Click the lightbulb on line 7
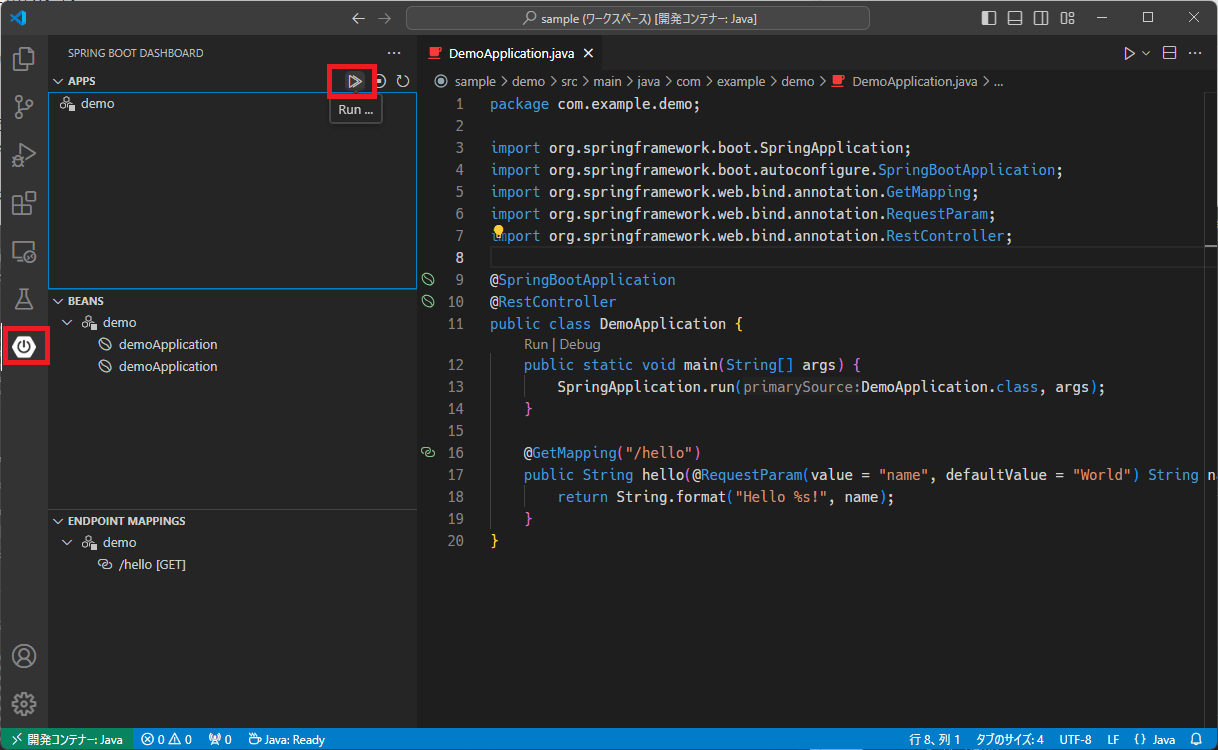This screenshot has width=1218, height=750. point(499,232)
